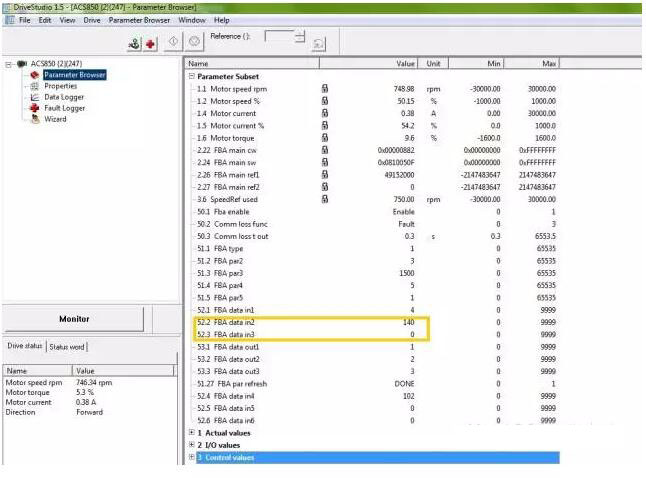Click lock icon beside SpeedRef used
Screen dimensions: 646x478
325,199
